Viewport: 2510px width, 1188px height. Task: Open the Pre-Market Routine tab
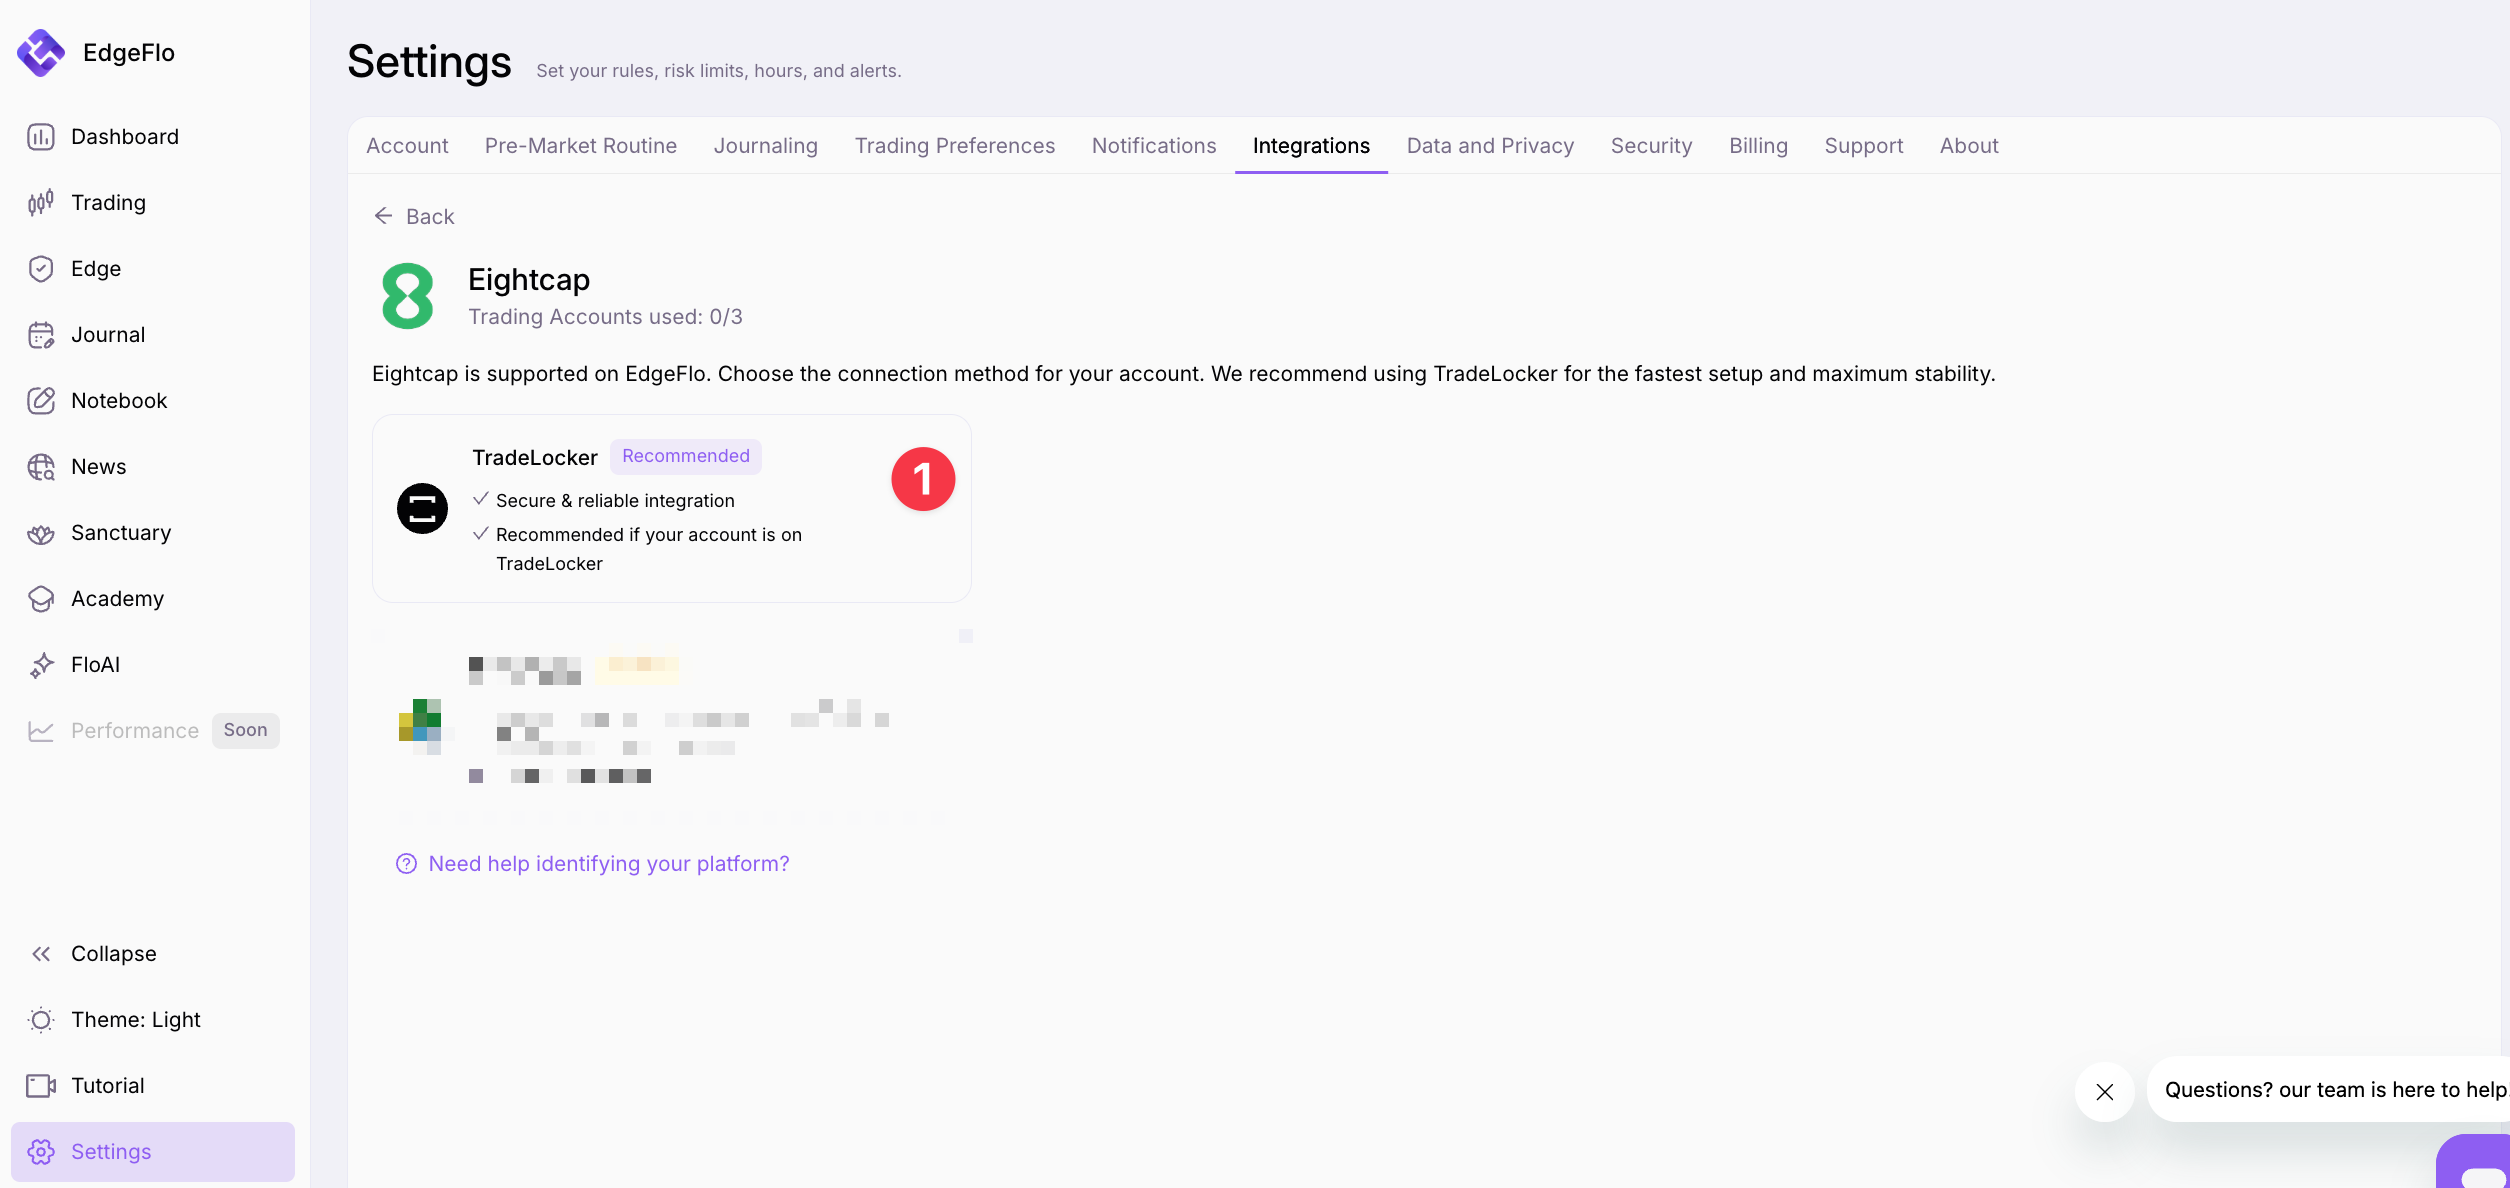(x=581, y=146)
